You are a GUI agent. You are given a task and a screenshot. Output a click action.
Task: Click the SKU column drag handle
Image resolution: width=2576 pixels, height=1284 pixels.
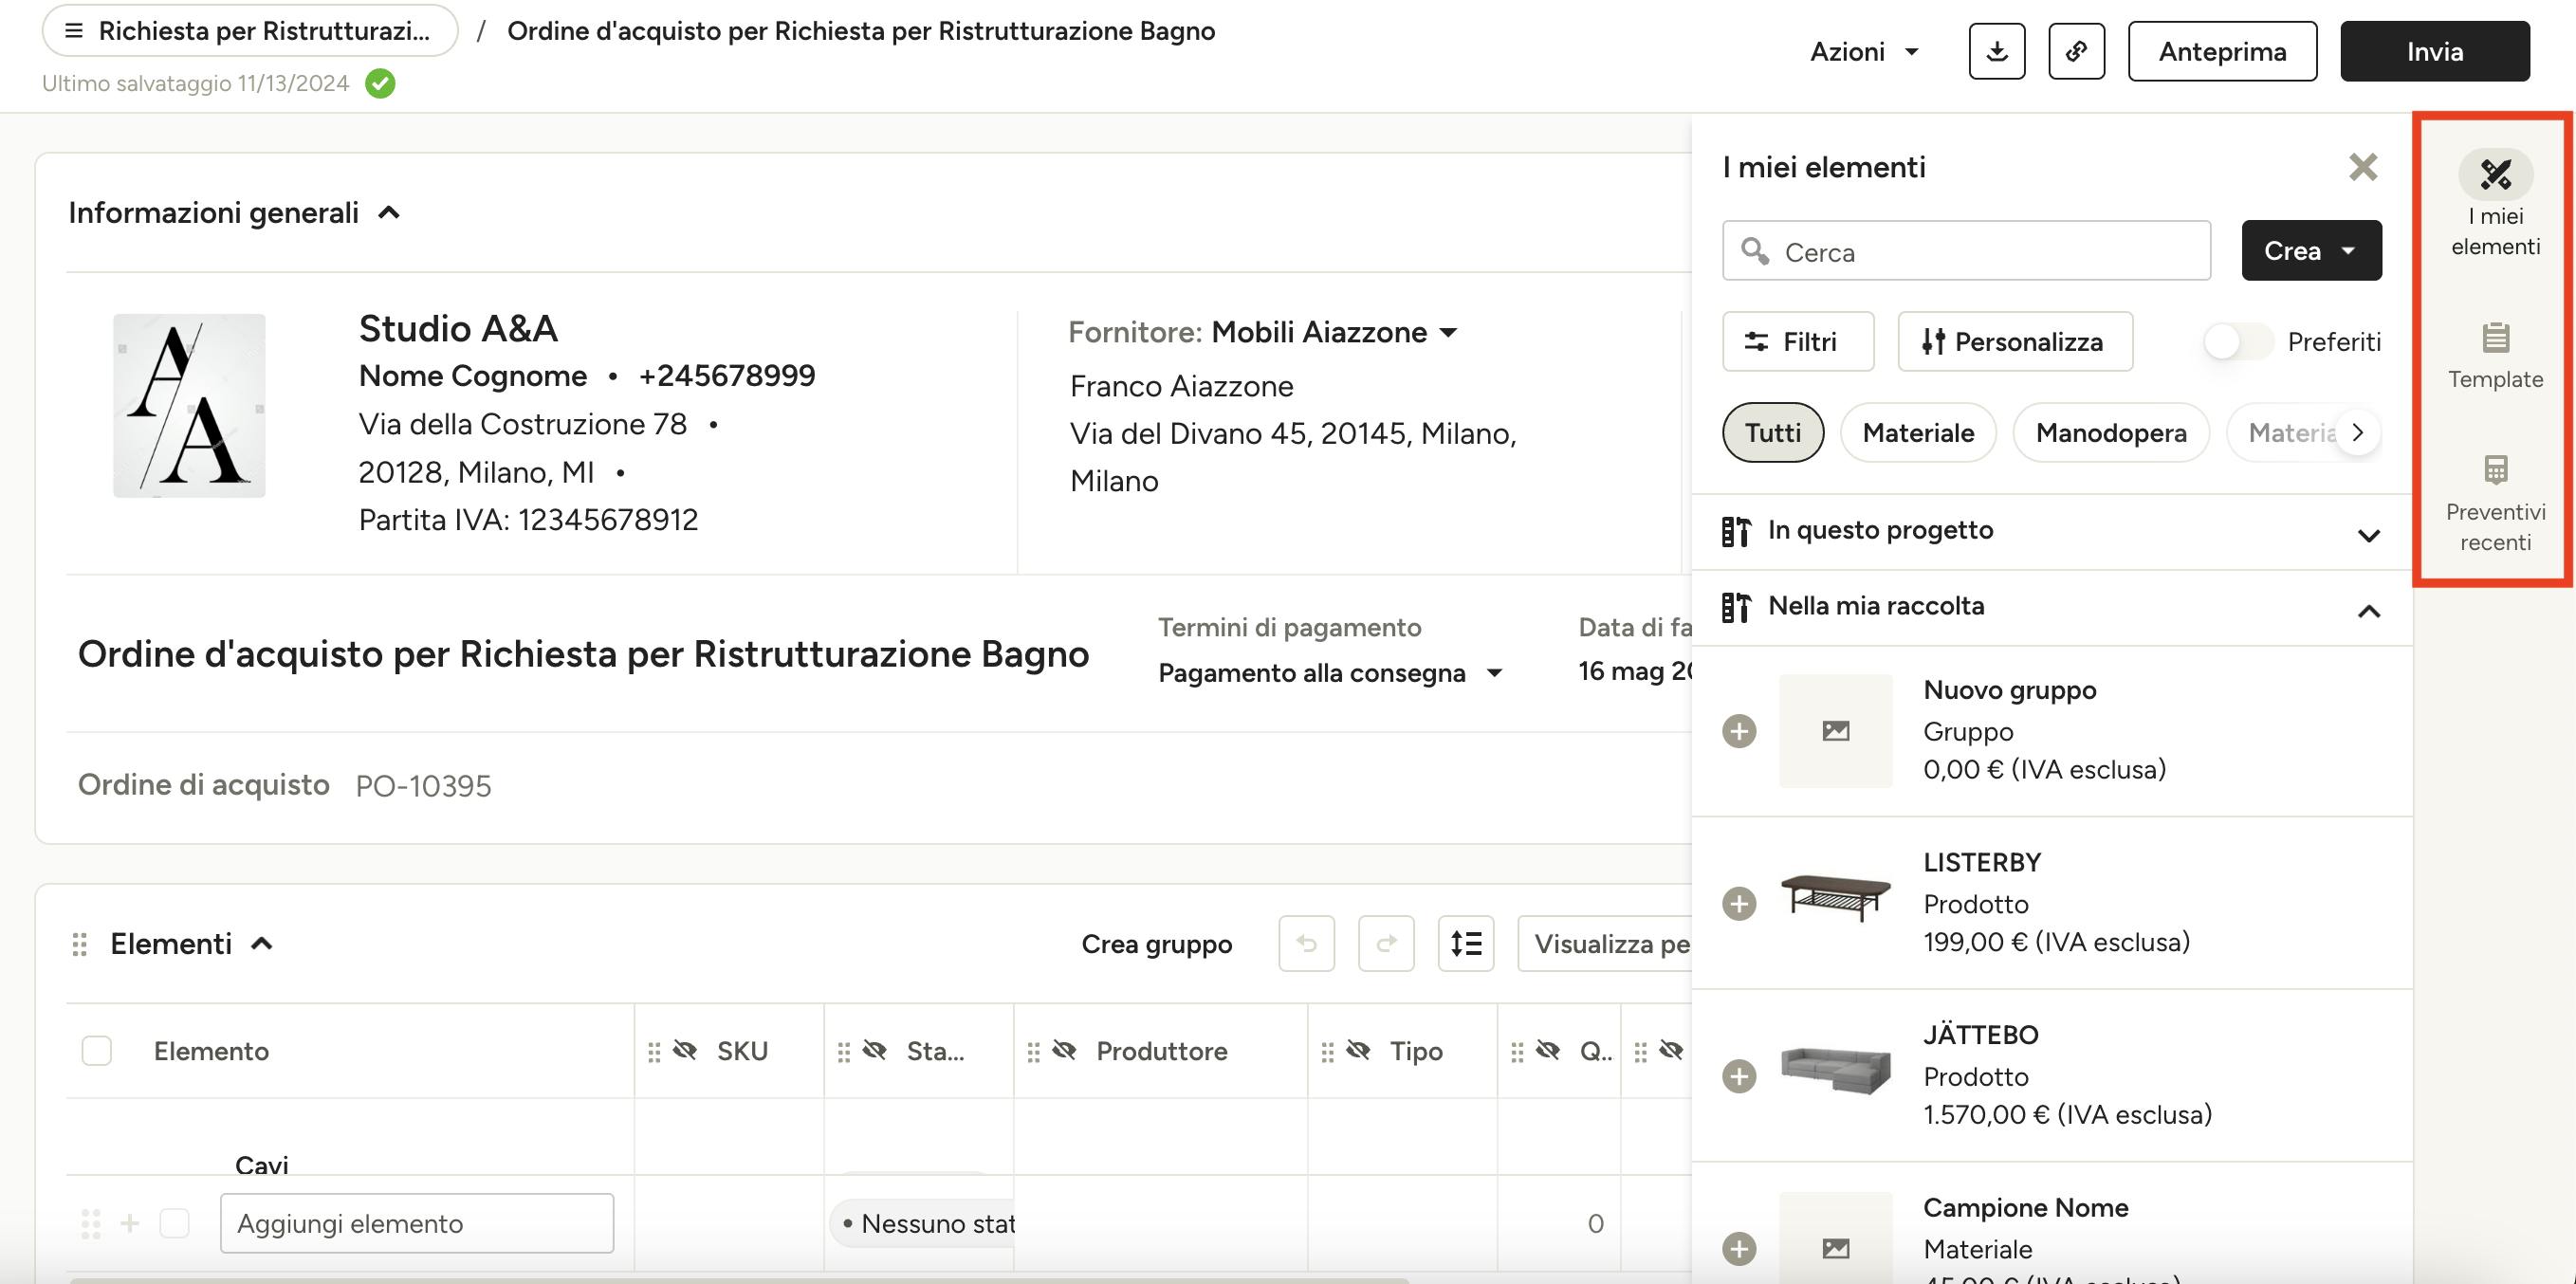click(654, 1052)
